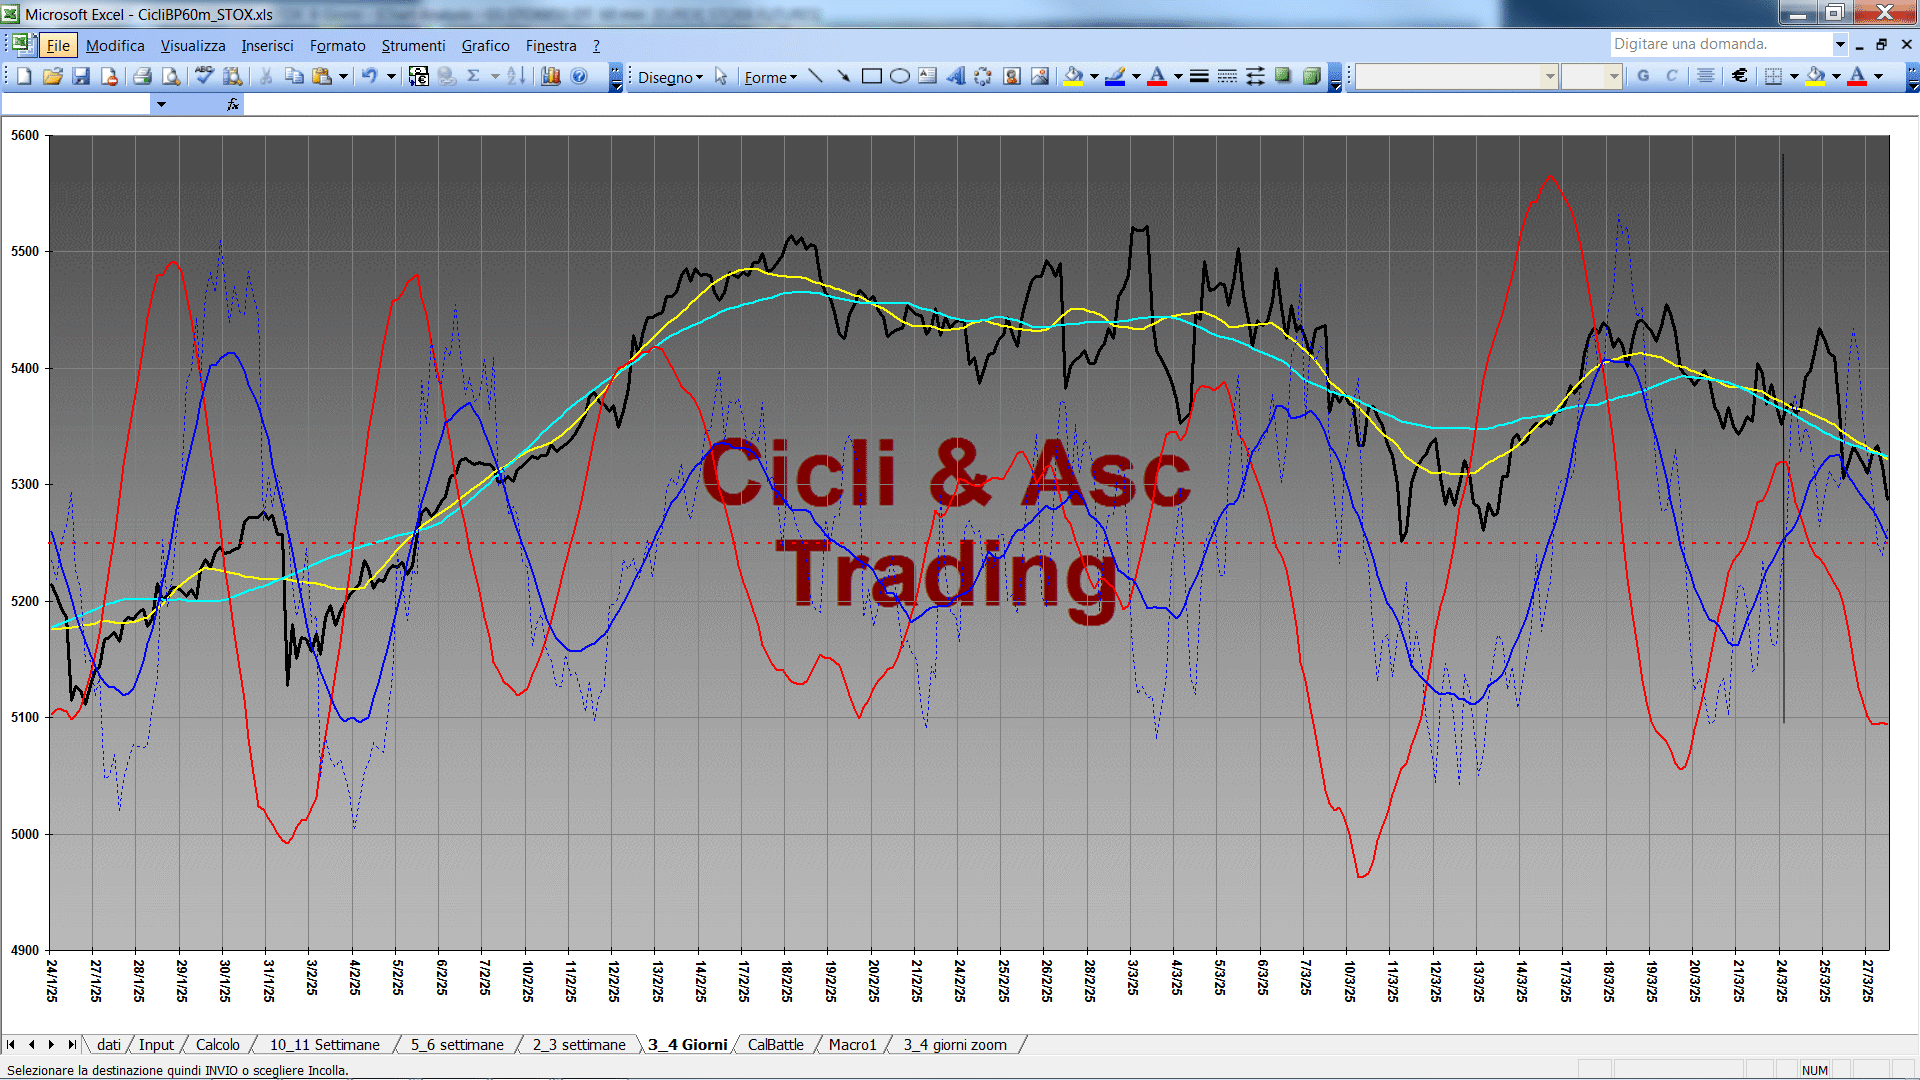Select the arrow Select Objects pointer
1920x1080 pixels.
pyautogui.click(x=721, y=76)
